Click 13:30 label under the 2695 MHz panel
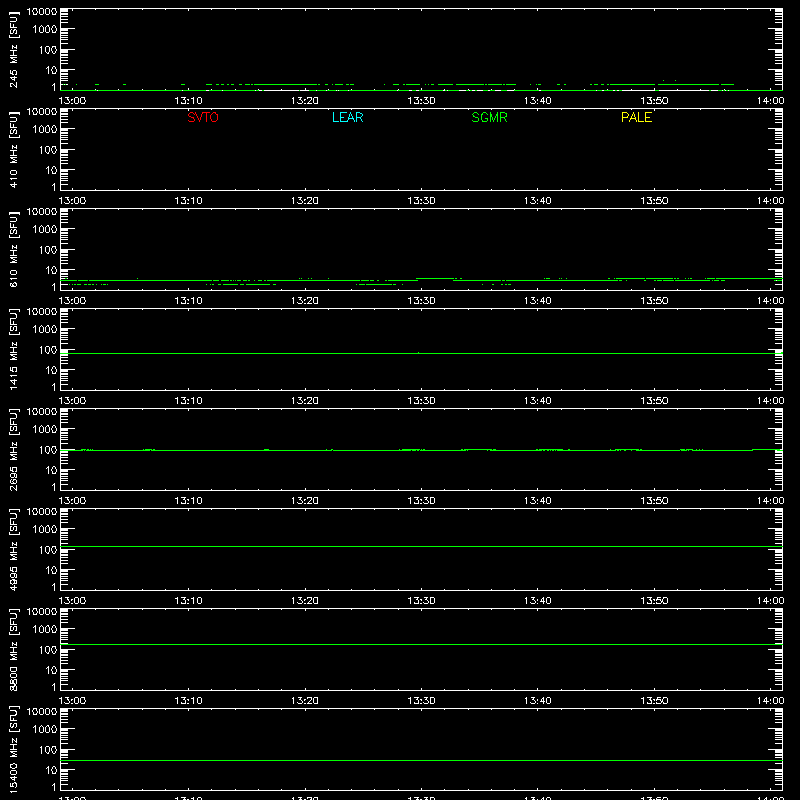Screen dimensions: 800x800 tap(421, 501)
